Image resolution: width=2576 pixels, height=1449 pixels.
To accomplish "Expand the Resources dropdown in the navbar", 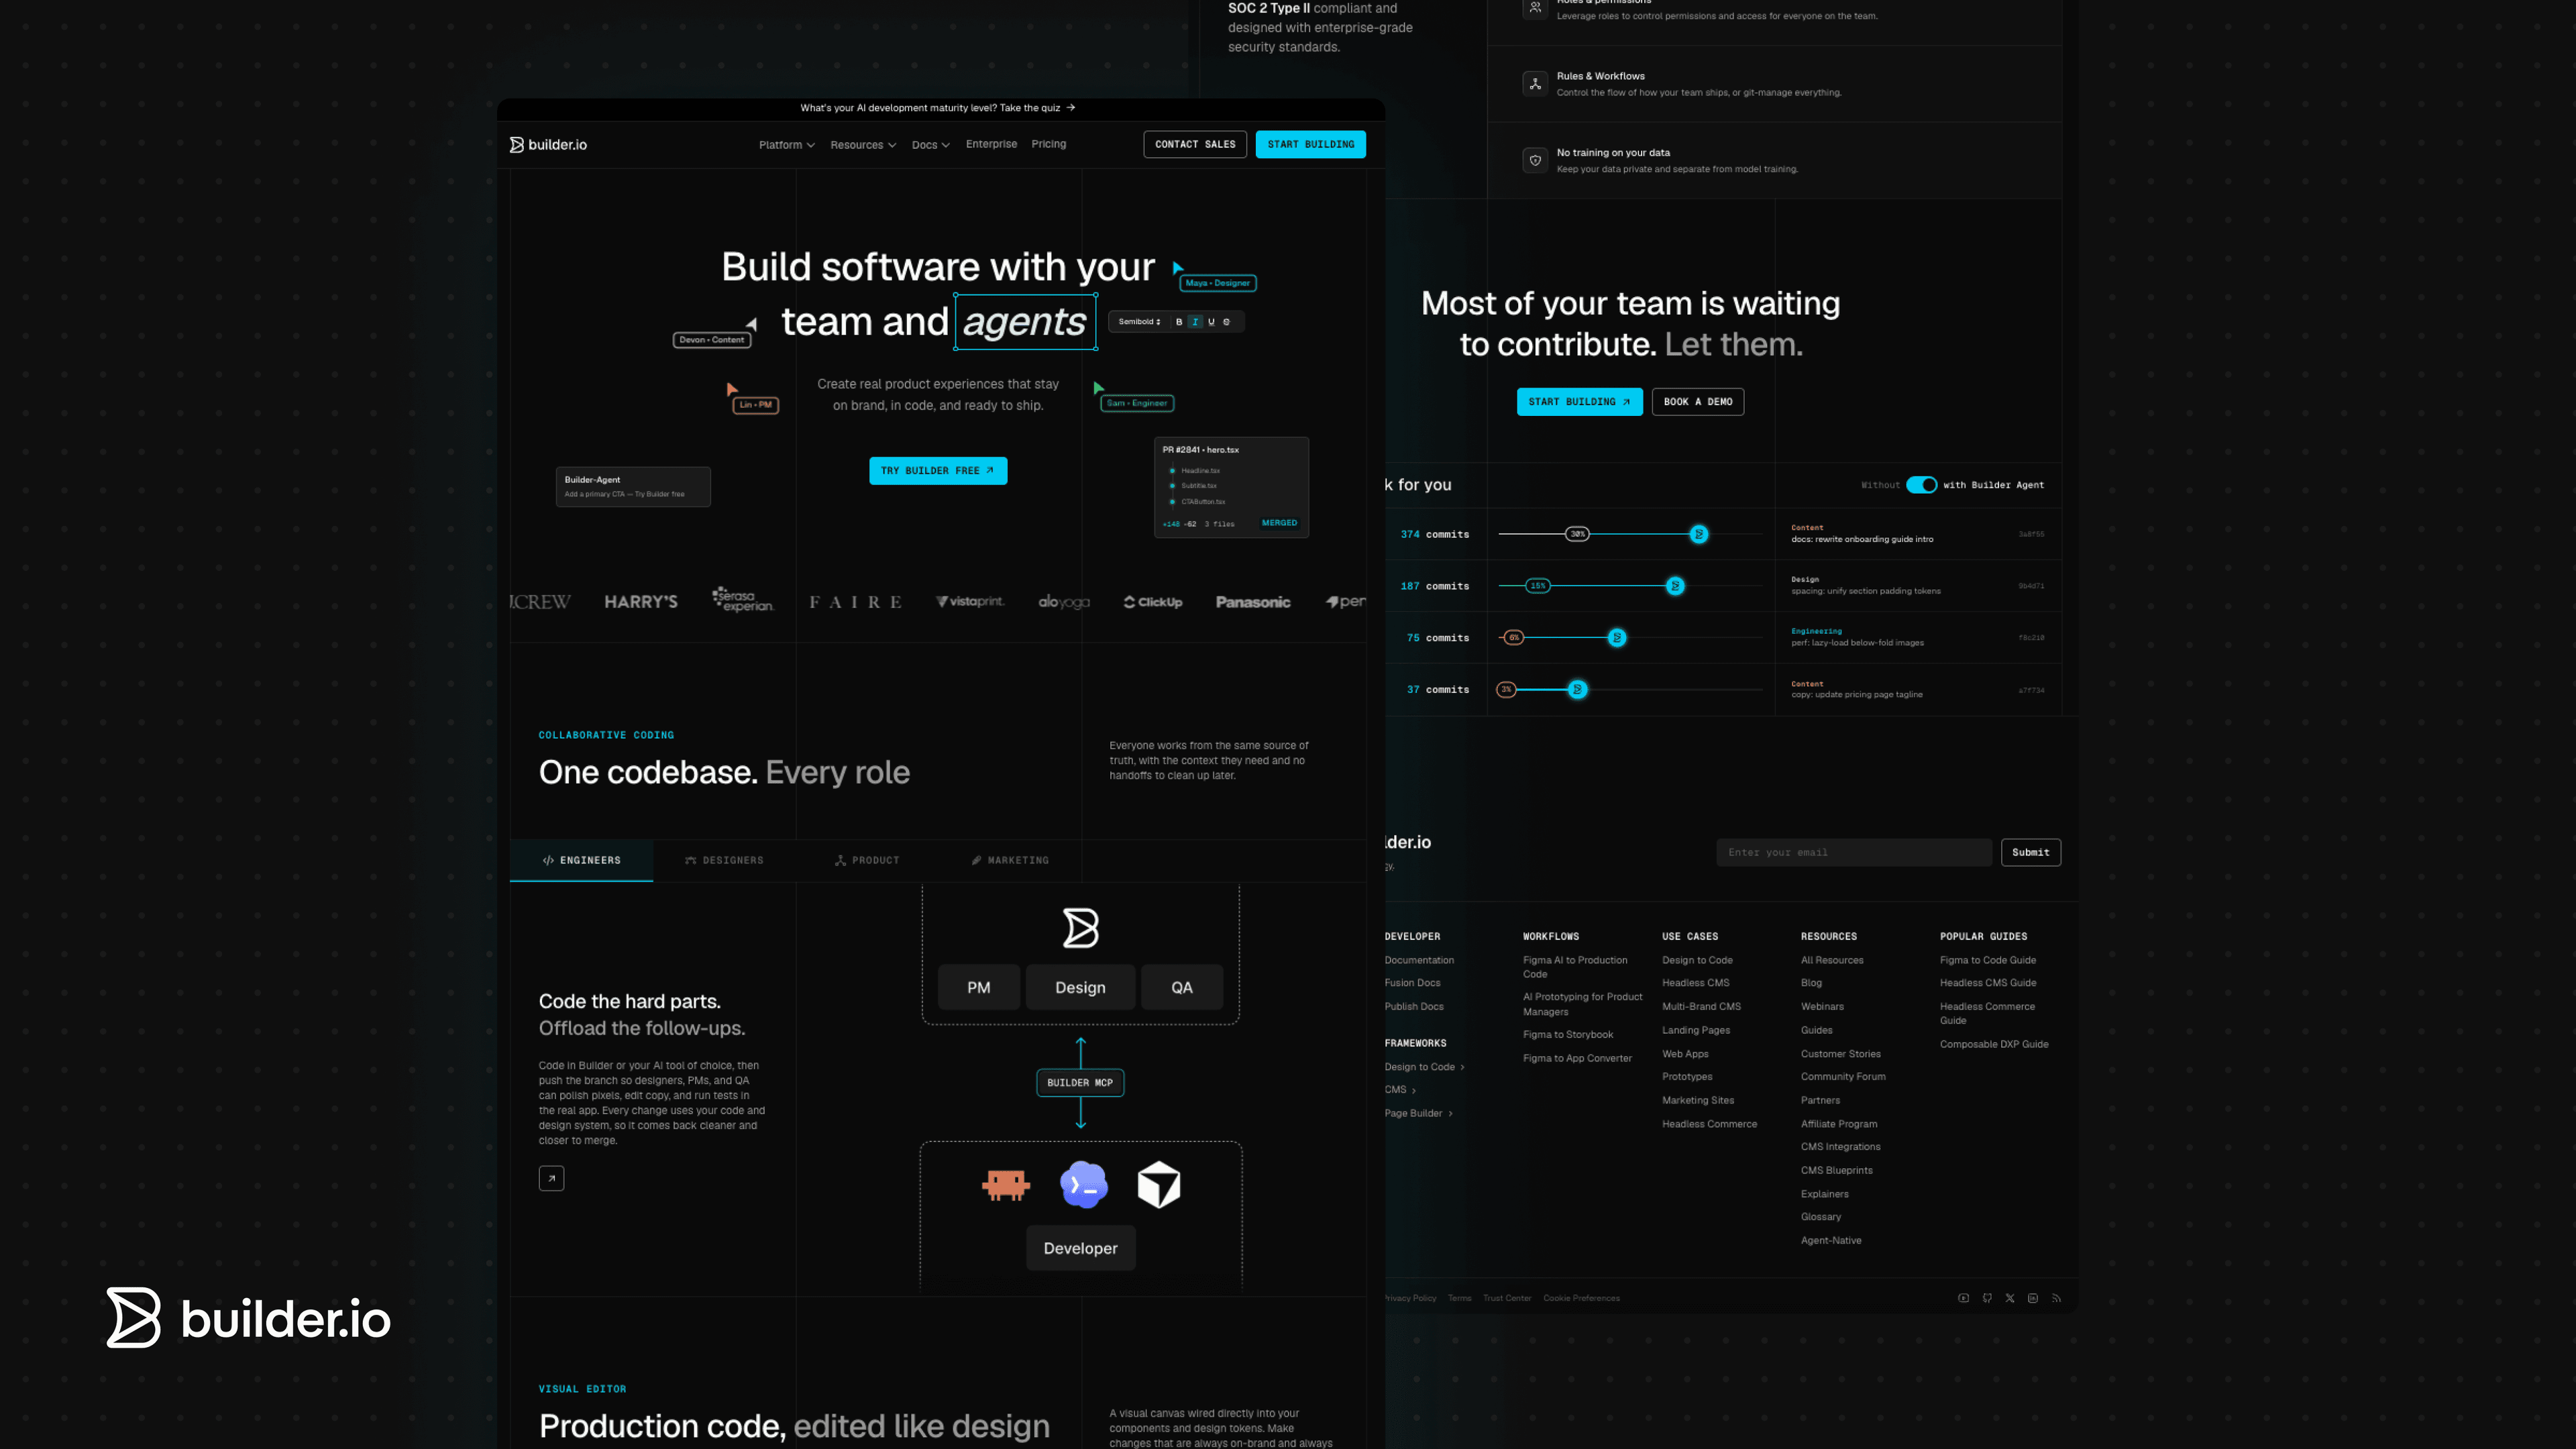I will pyautogui.click(x=863, y=145).
